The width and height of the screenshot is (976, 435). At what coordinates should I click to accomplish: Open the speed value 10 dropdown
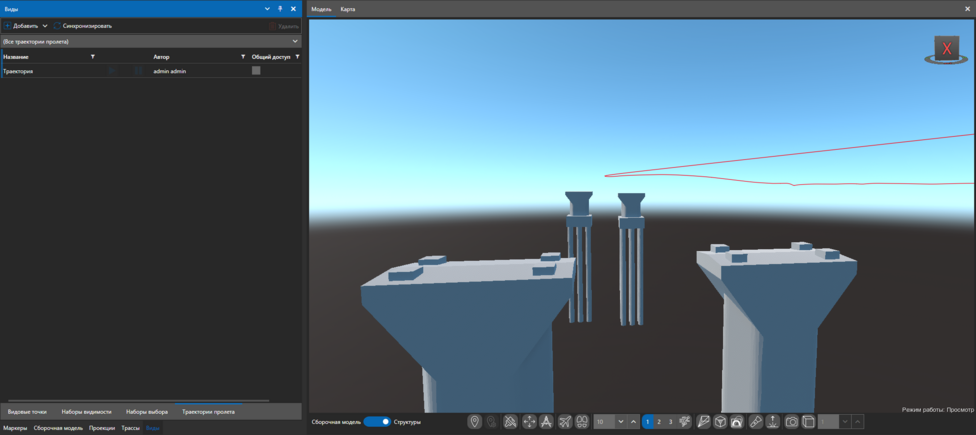(x=620, y=422)
